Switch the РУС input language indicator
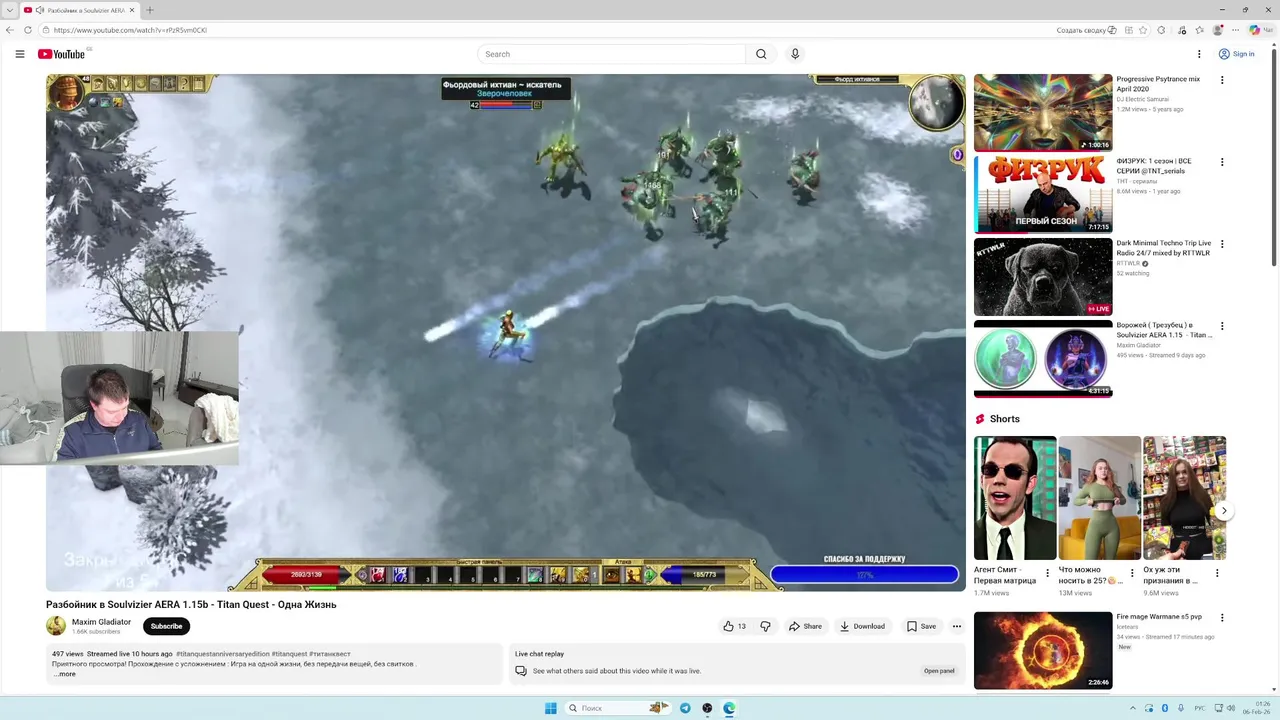Viewport: 1280px width, 720px height. tap(1200, 708)
